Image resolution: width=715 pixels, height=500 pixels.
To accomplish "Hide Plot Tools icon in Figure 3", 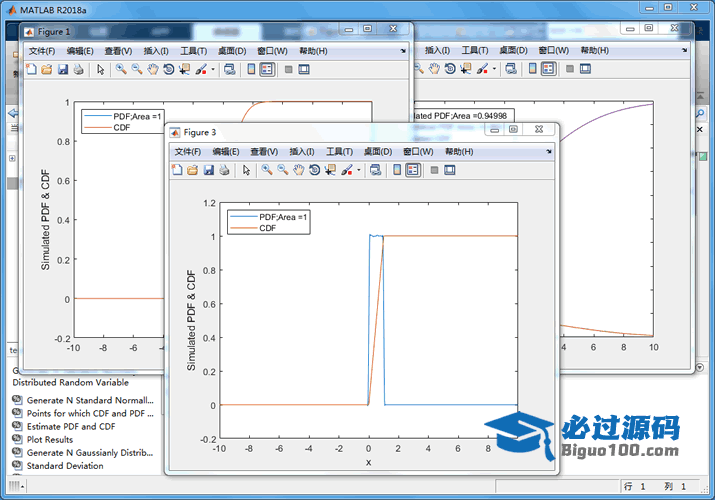I will tap(434, 170).
